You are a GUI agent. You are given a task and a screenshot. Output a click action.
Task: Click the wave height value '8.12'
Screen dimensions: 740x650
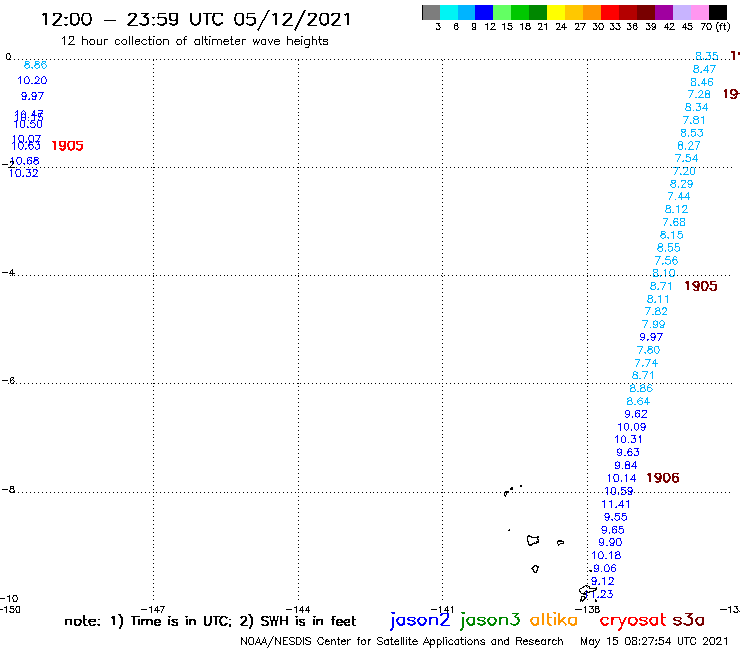[676, 209]
